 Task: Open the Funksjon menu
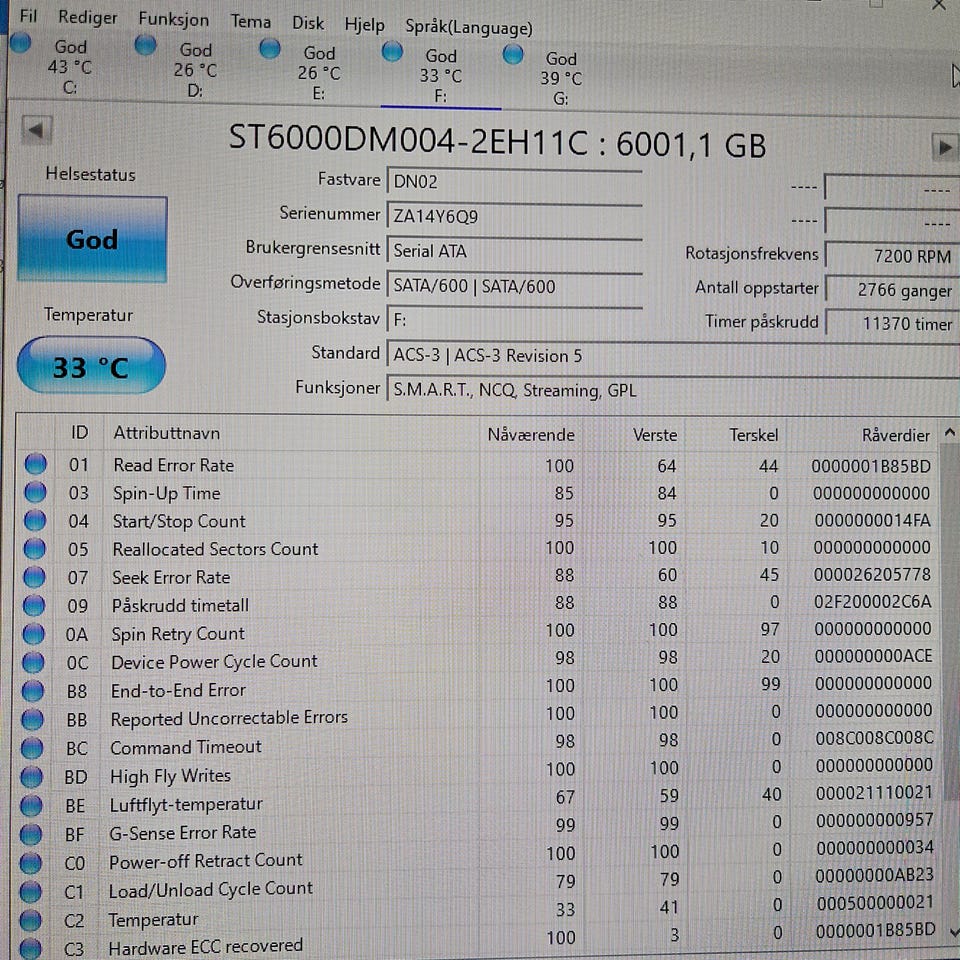click(x=173, y=20)
